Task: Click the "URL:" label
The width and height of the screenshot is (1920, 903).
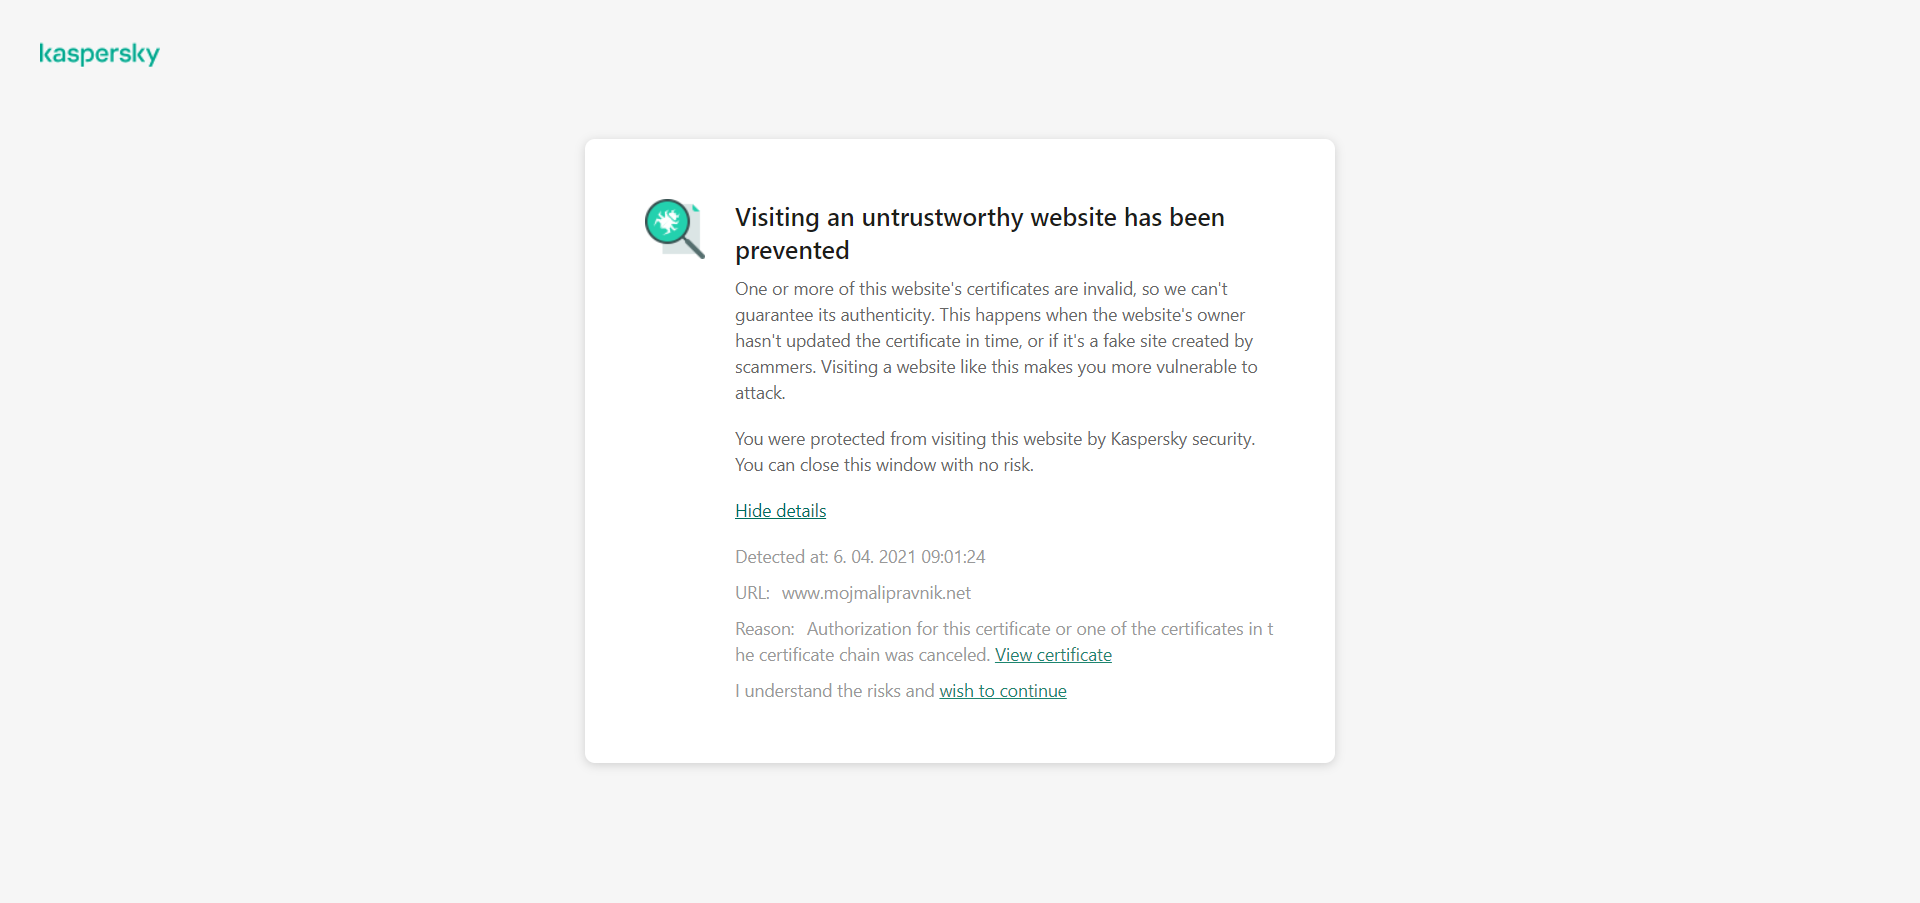Action: click(752, 593)
